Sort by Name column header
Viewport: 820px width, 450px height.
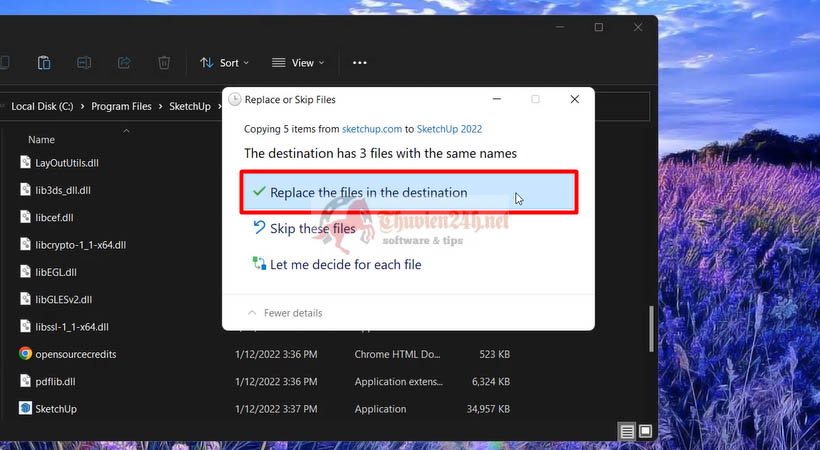click(x=41, y=140)
